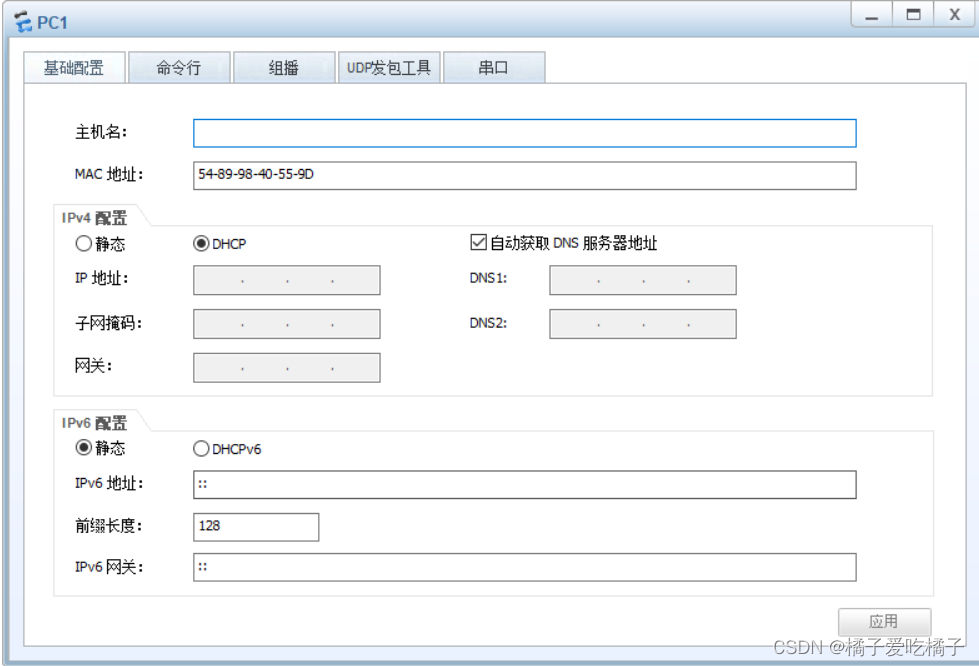Click the 主机名 input field

(525, 131)
